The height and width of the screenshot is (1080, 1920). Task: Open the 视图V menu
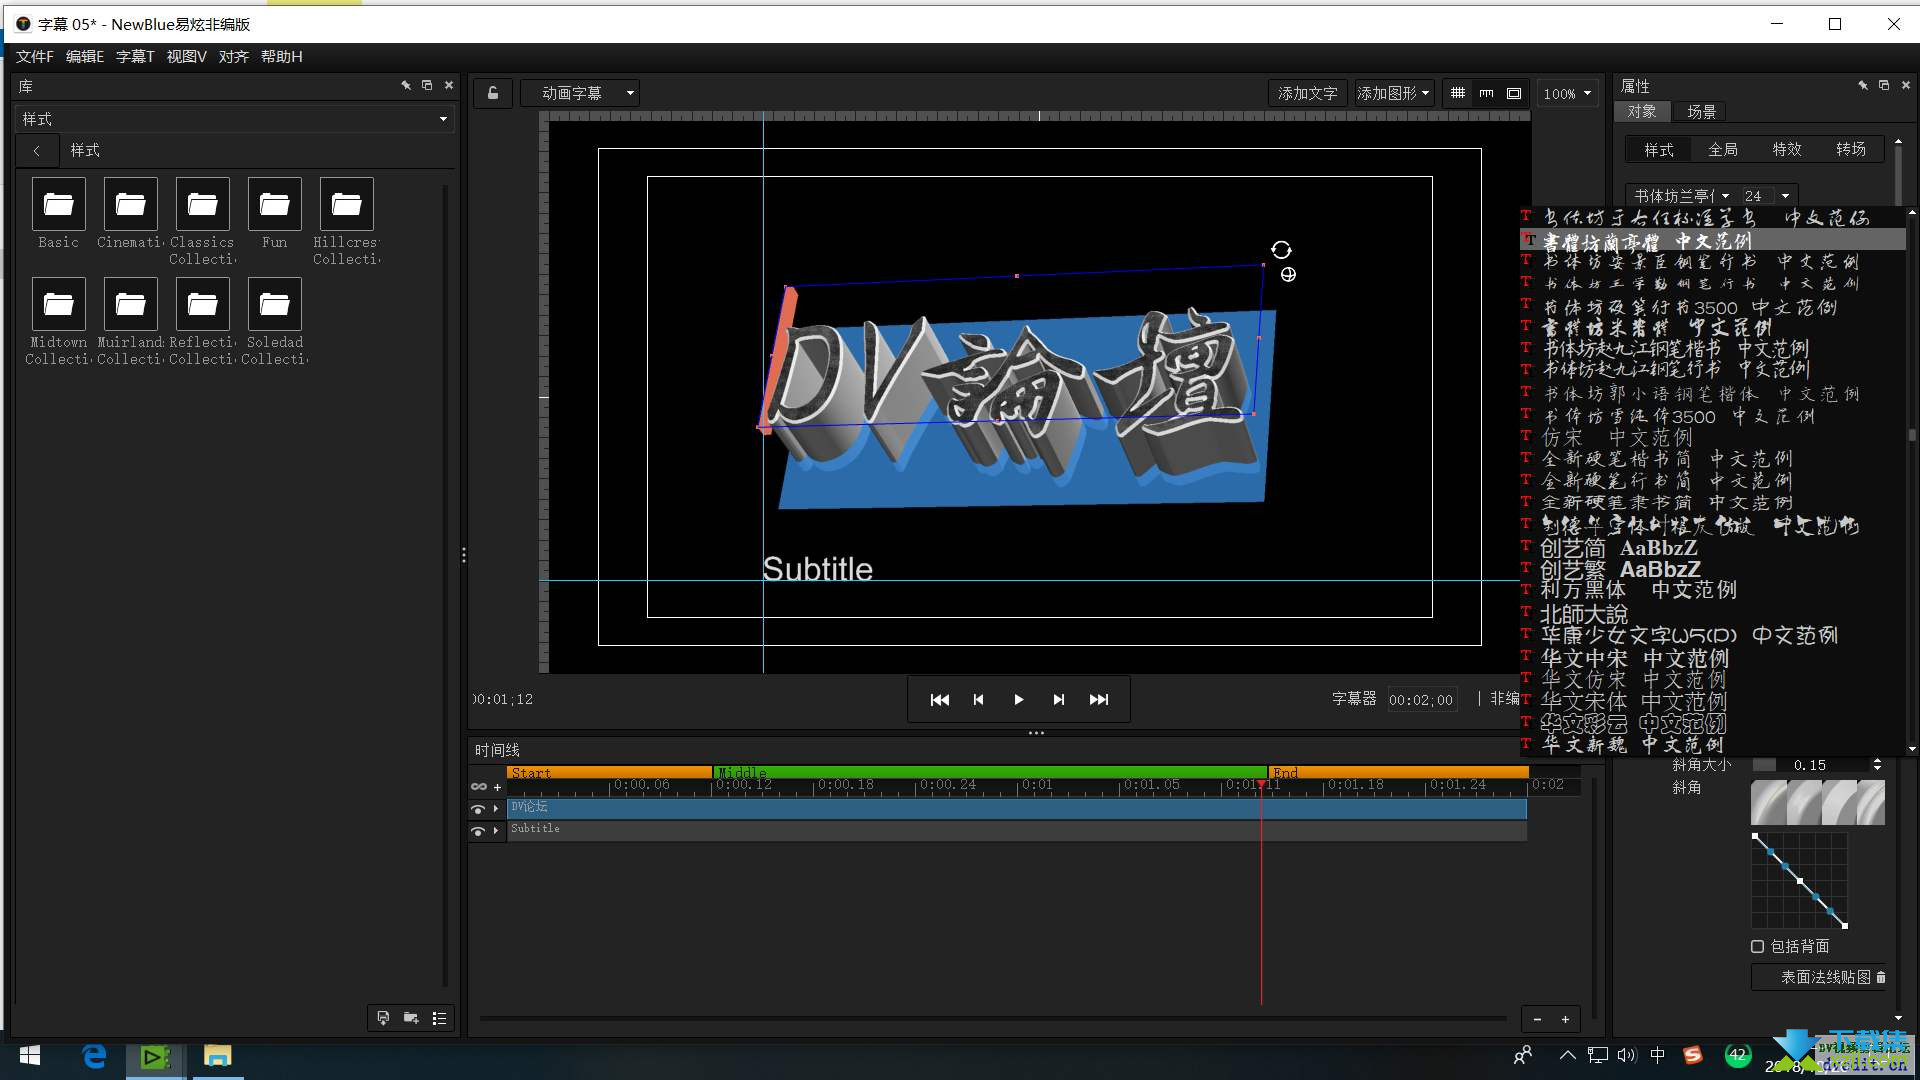pyautogui.click(x=186, y=57)
